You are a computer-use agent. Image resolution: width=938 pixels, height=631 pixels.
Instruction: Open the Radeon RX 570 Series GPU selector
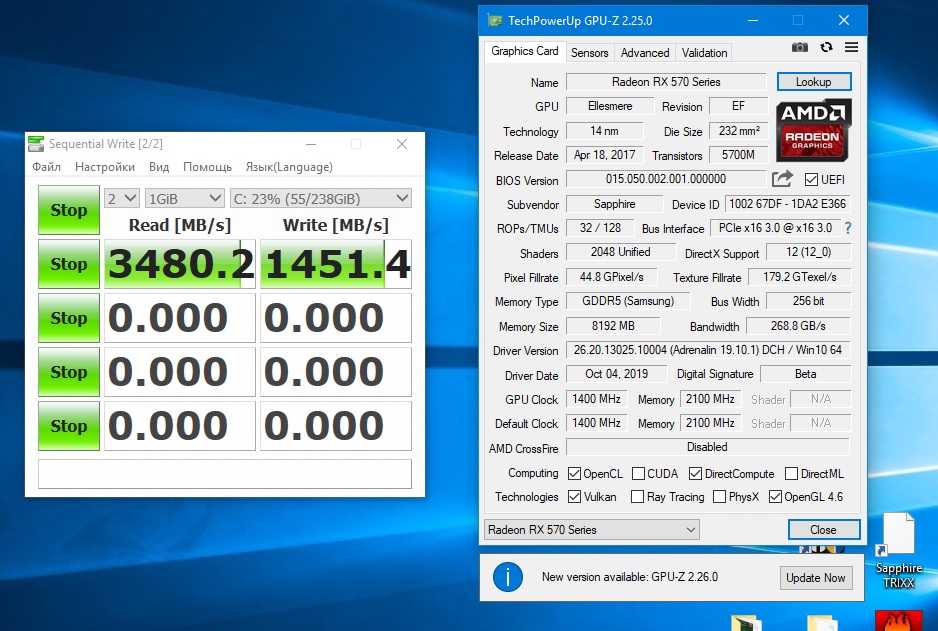[592, 529]
